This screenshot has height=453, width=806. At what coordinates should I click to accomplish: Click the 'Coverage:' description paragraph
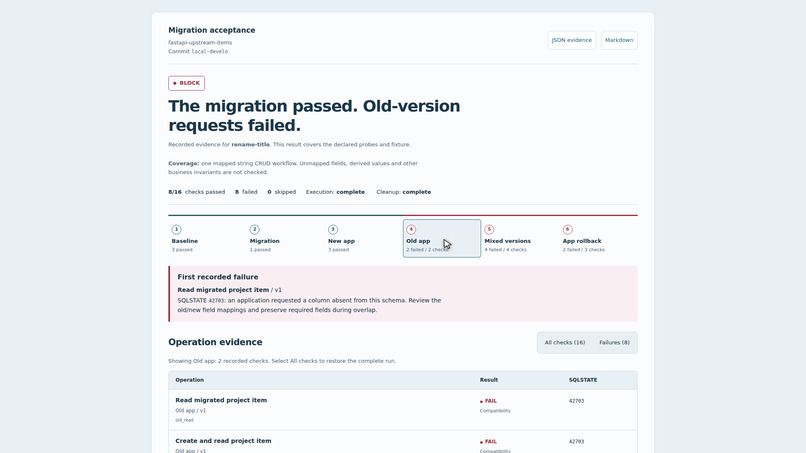[x=293, y=168]
